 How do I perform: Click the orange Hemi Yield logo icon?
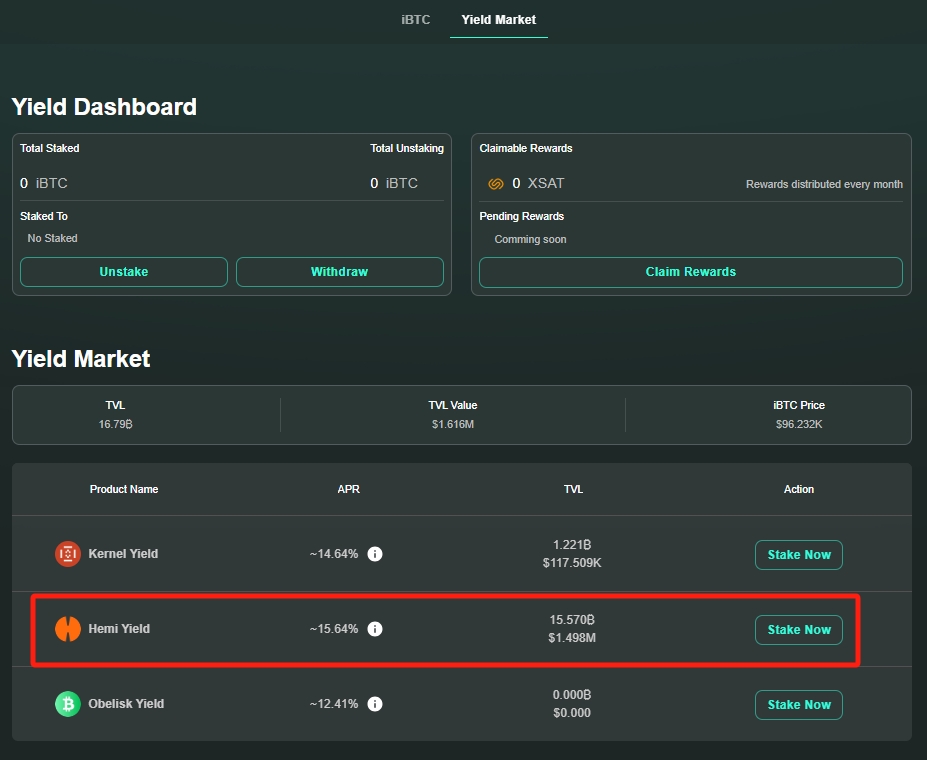(x=67, y=629)
